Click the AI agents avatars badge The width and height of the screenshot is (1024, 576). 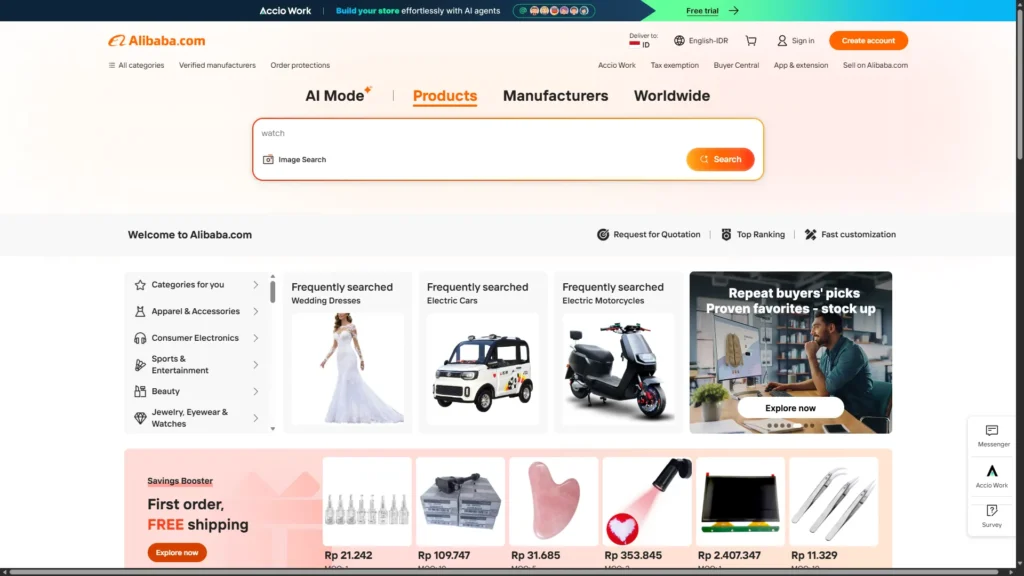click(x=554, y=10)
